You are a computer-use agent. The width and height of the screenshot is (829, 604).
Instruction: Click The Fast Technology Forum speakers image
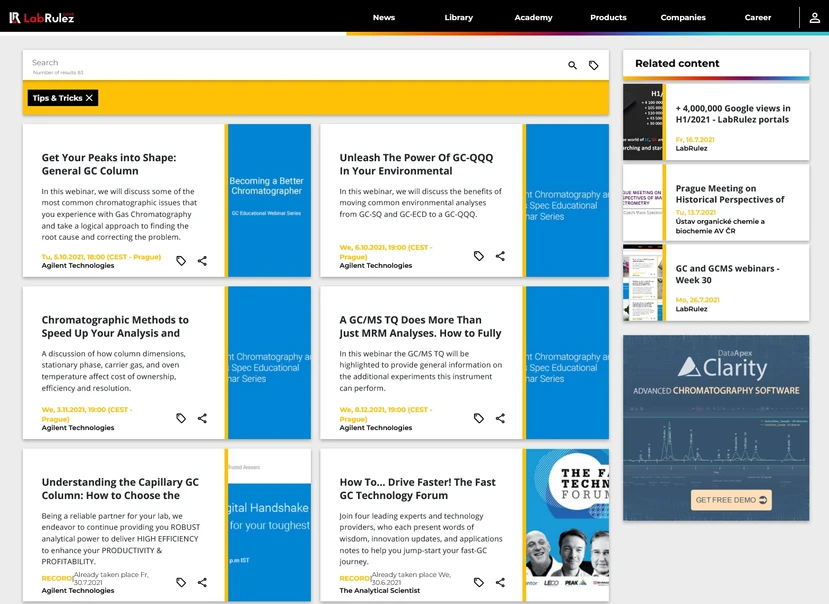coord(567,525)
